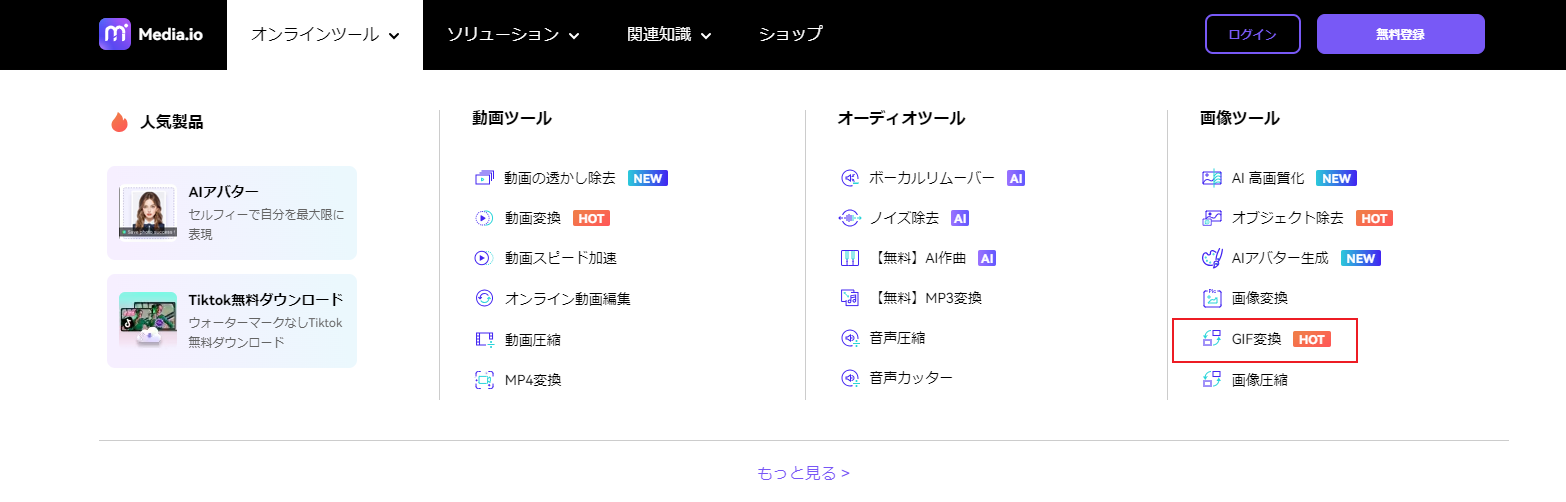This screenshot has width=1566, height=502.
Task: Click the Media.io logo icon
Action: [115, 34]
